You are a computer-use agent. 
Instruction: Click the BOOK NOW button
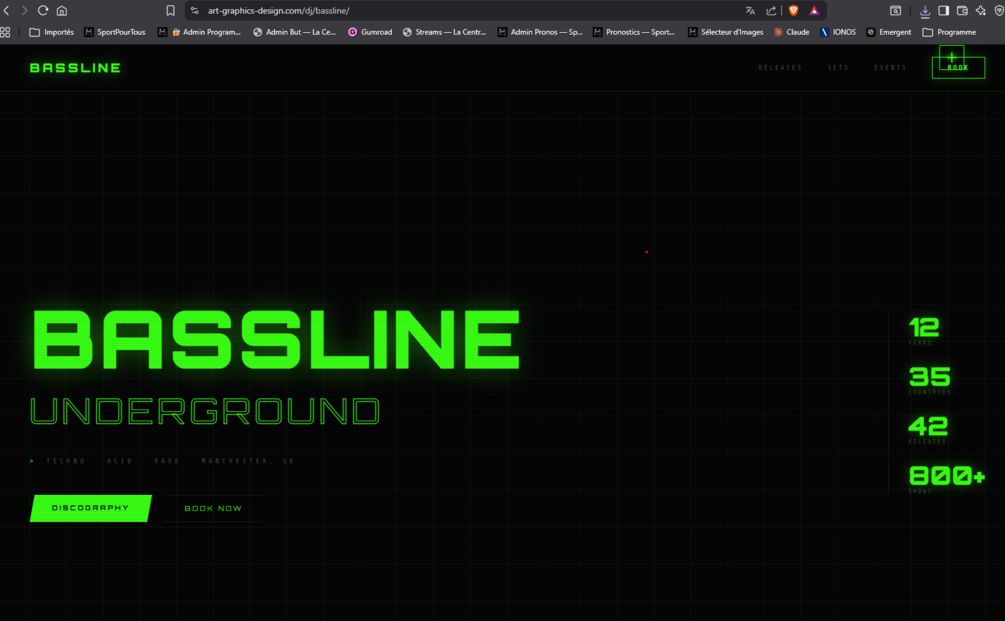coord(213,508)
